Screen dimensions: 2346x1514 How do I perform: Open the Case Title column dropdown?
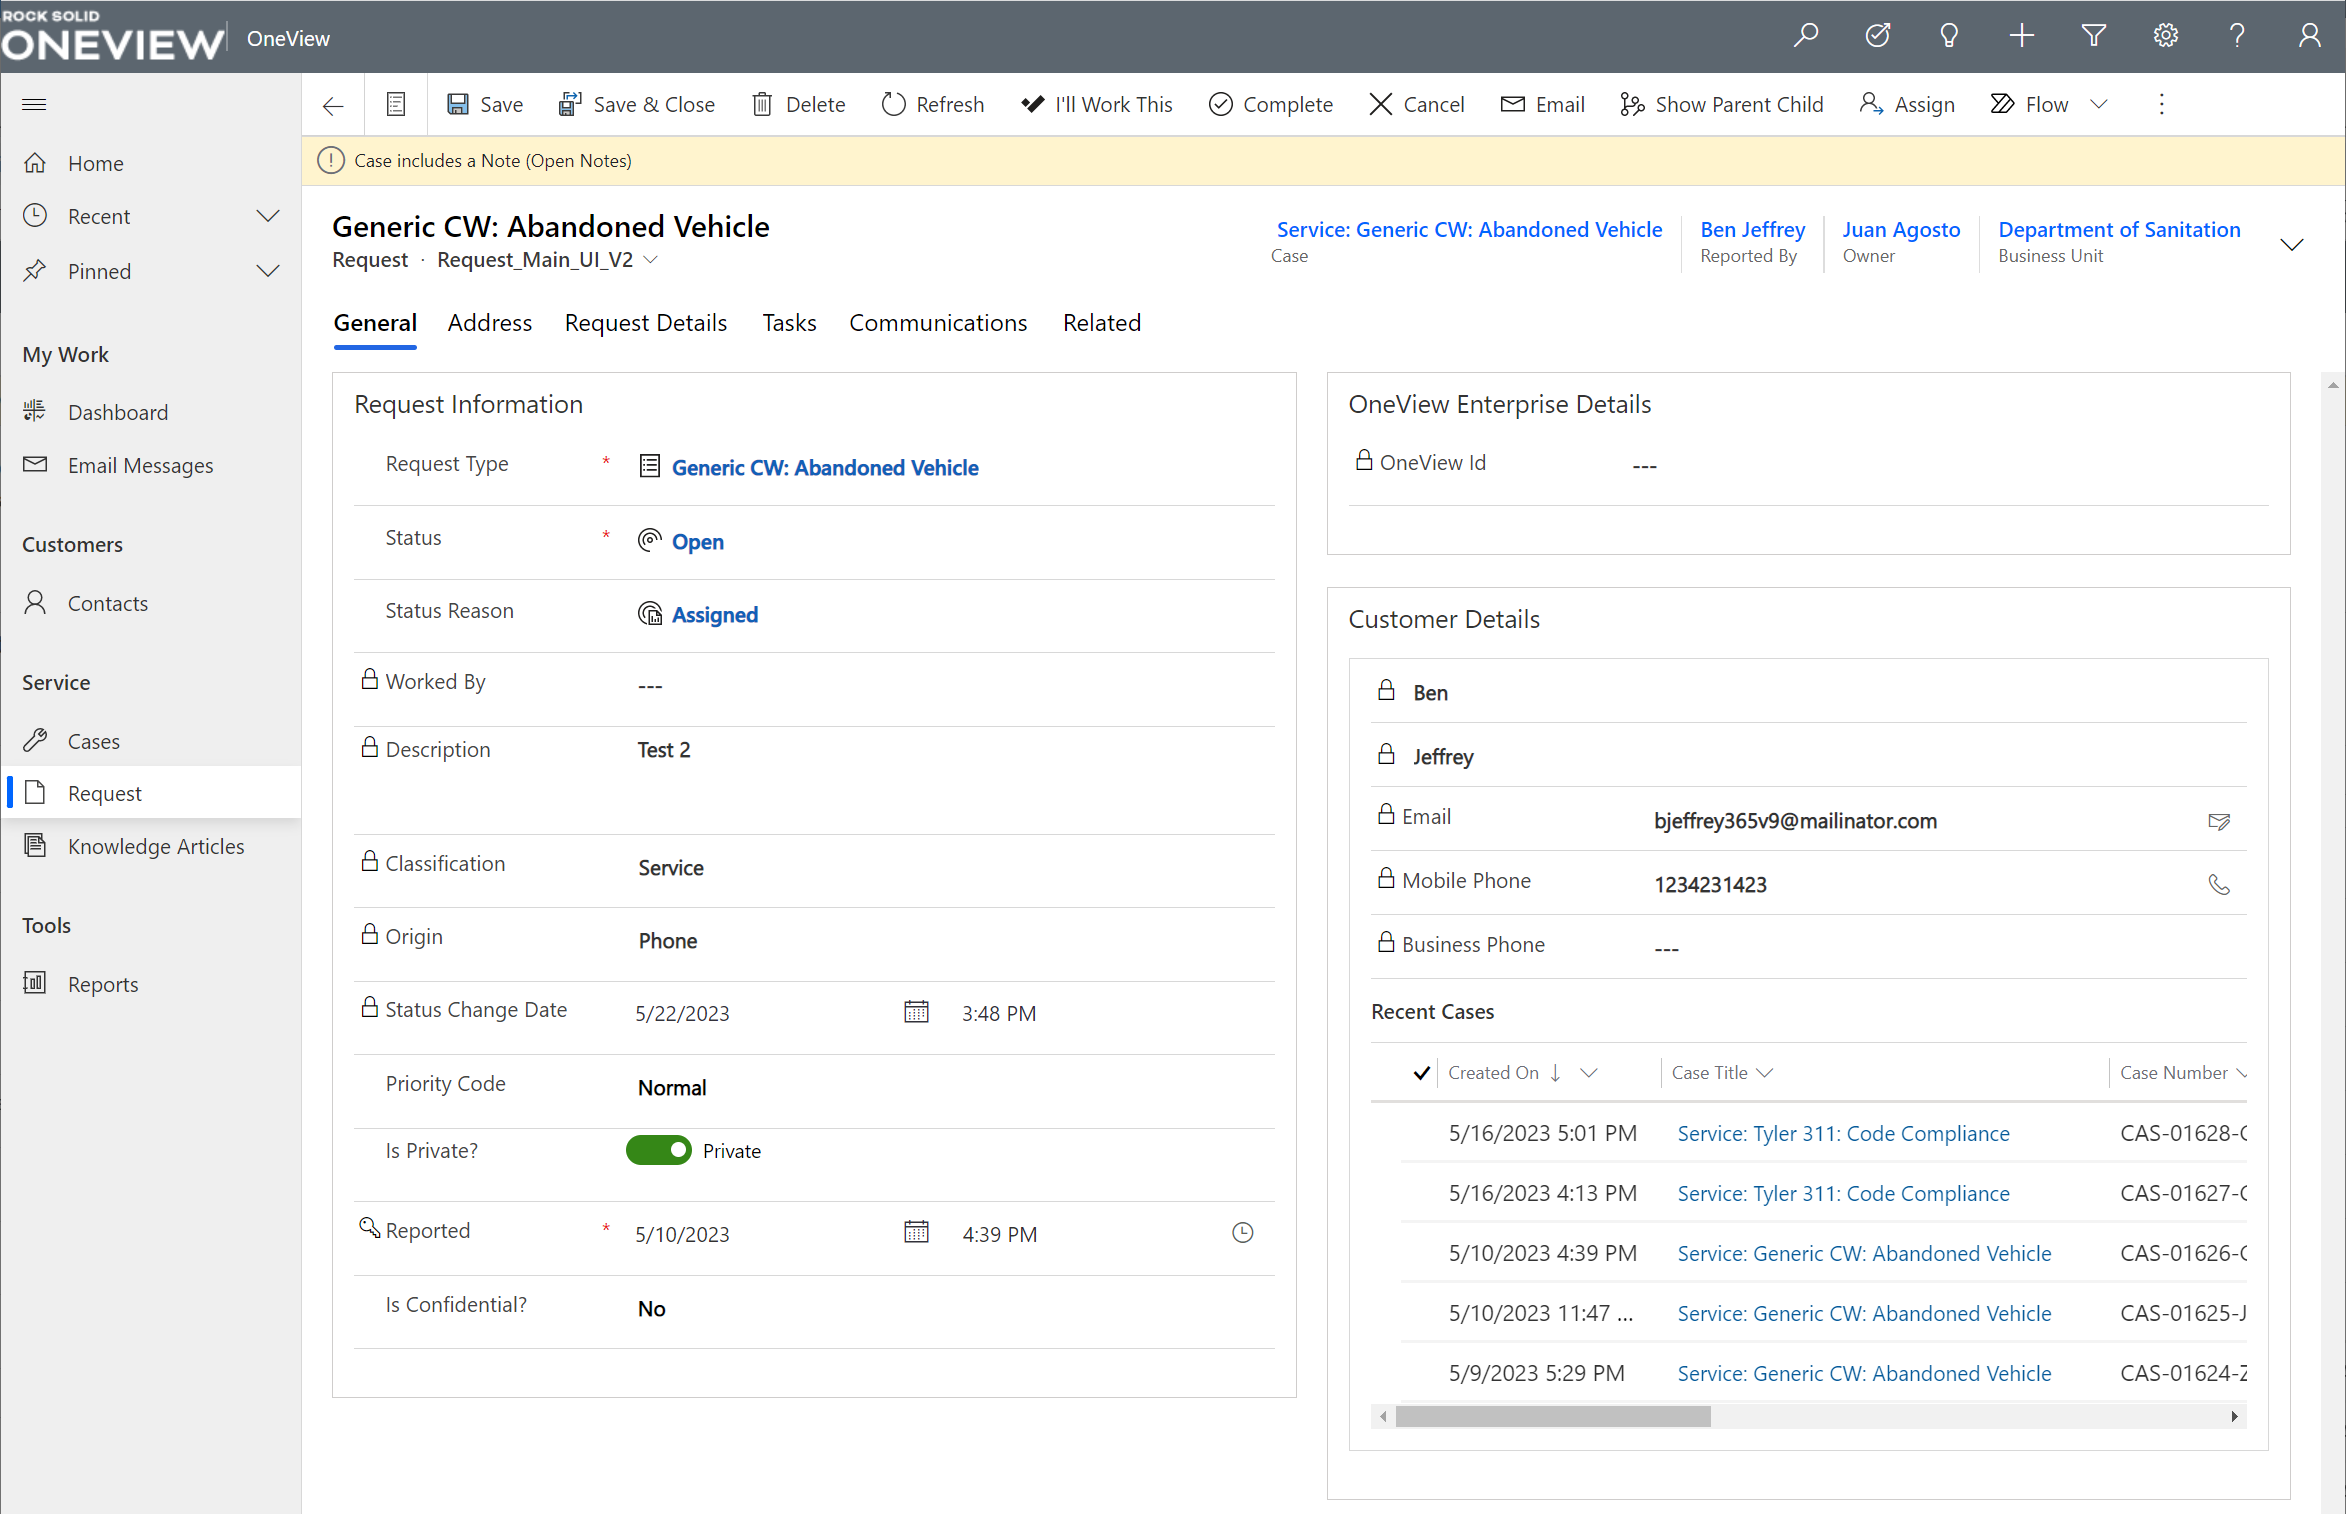(1765, 1072)
